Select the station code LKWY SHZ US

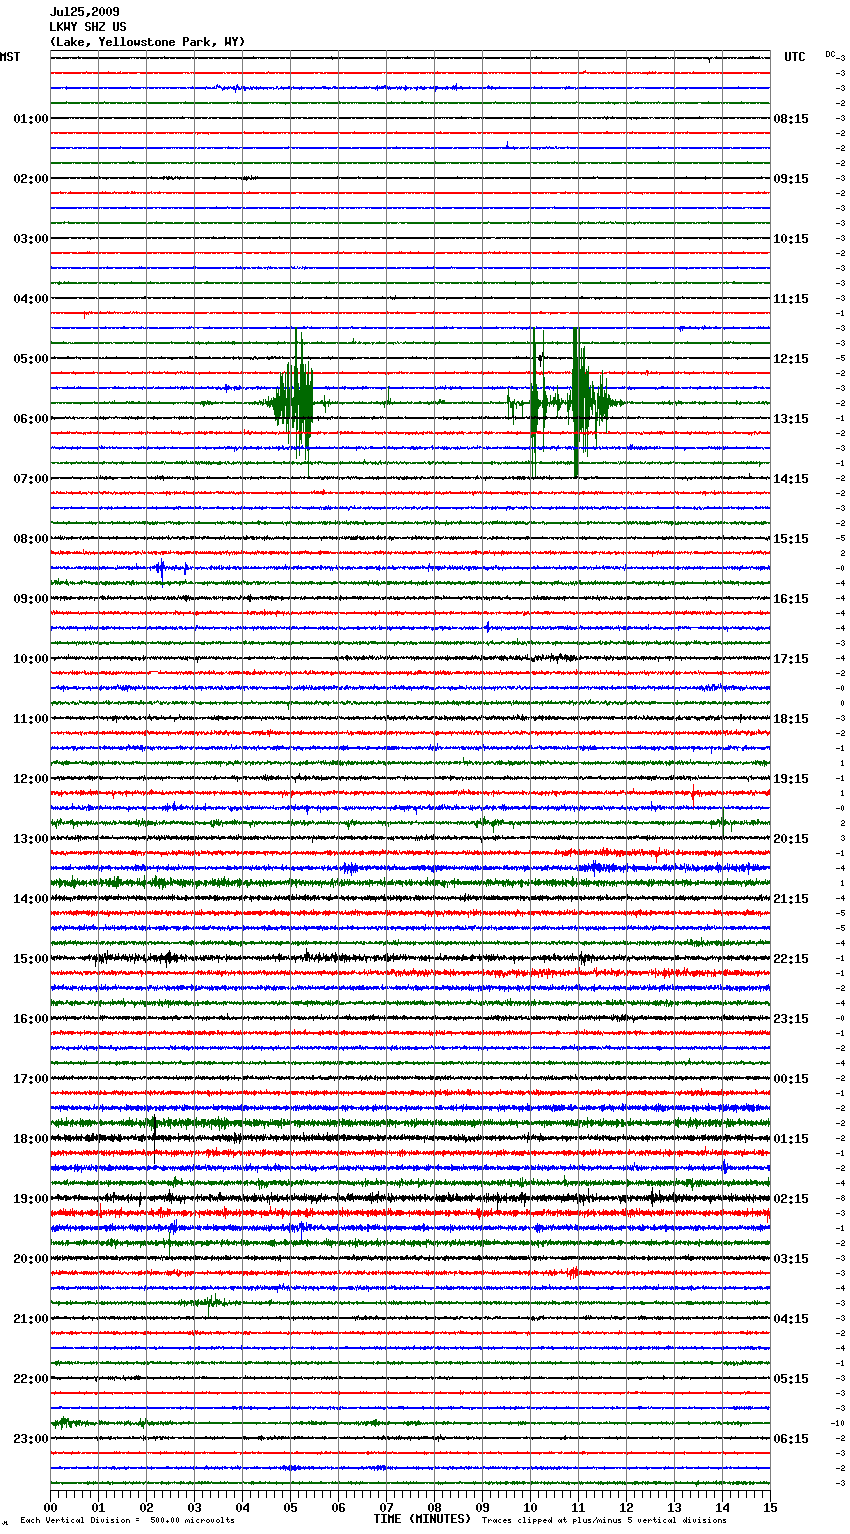(88, 27)
